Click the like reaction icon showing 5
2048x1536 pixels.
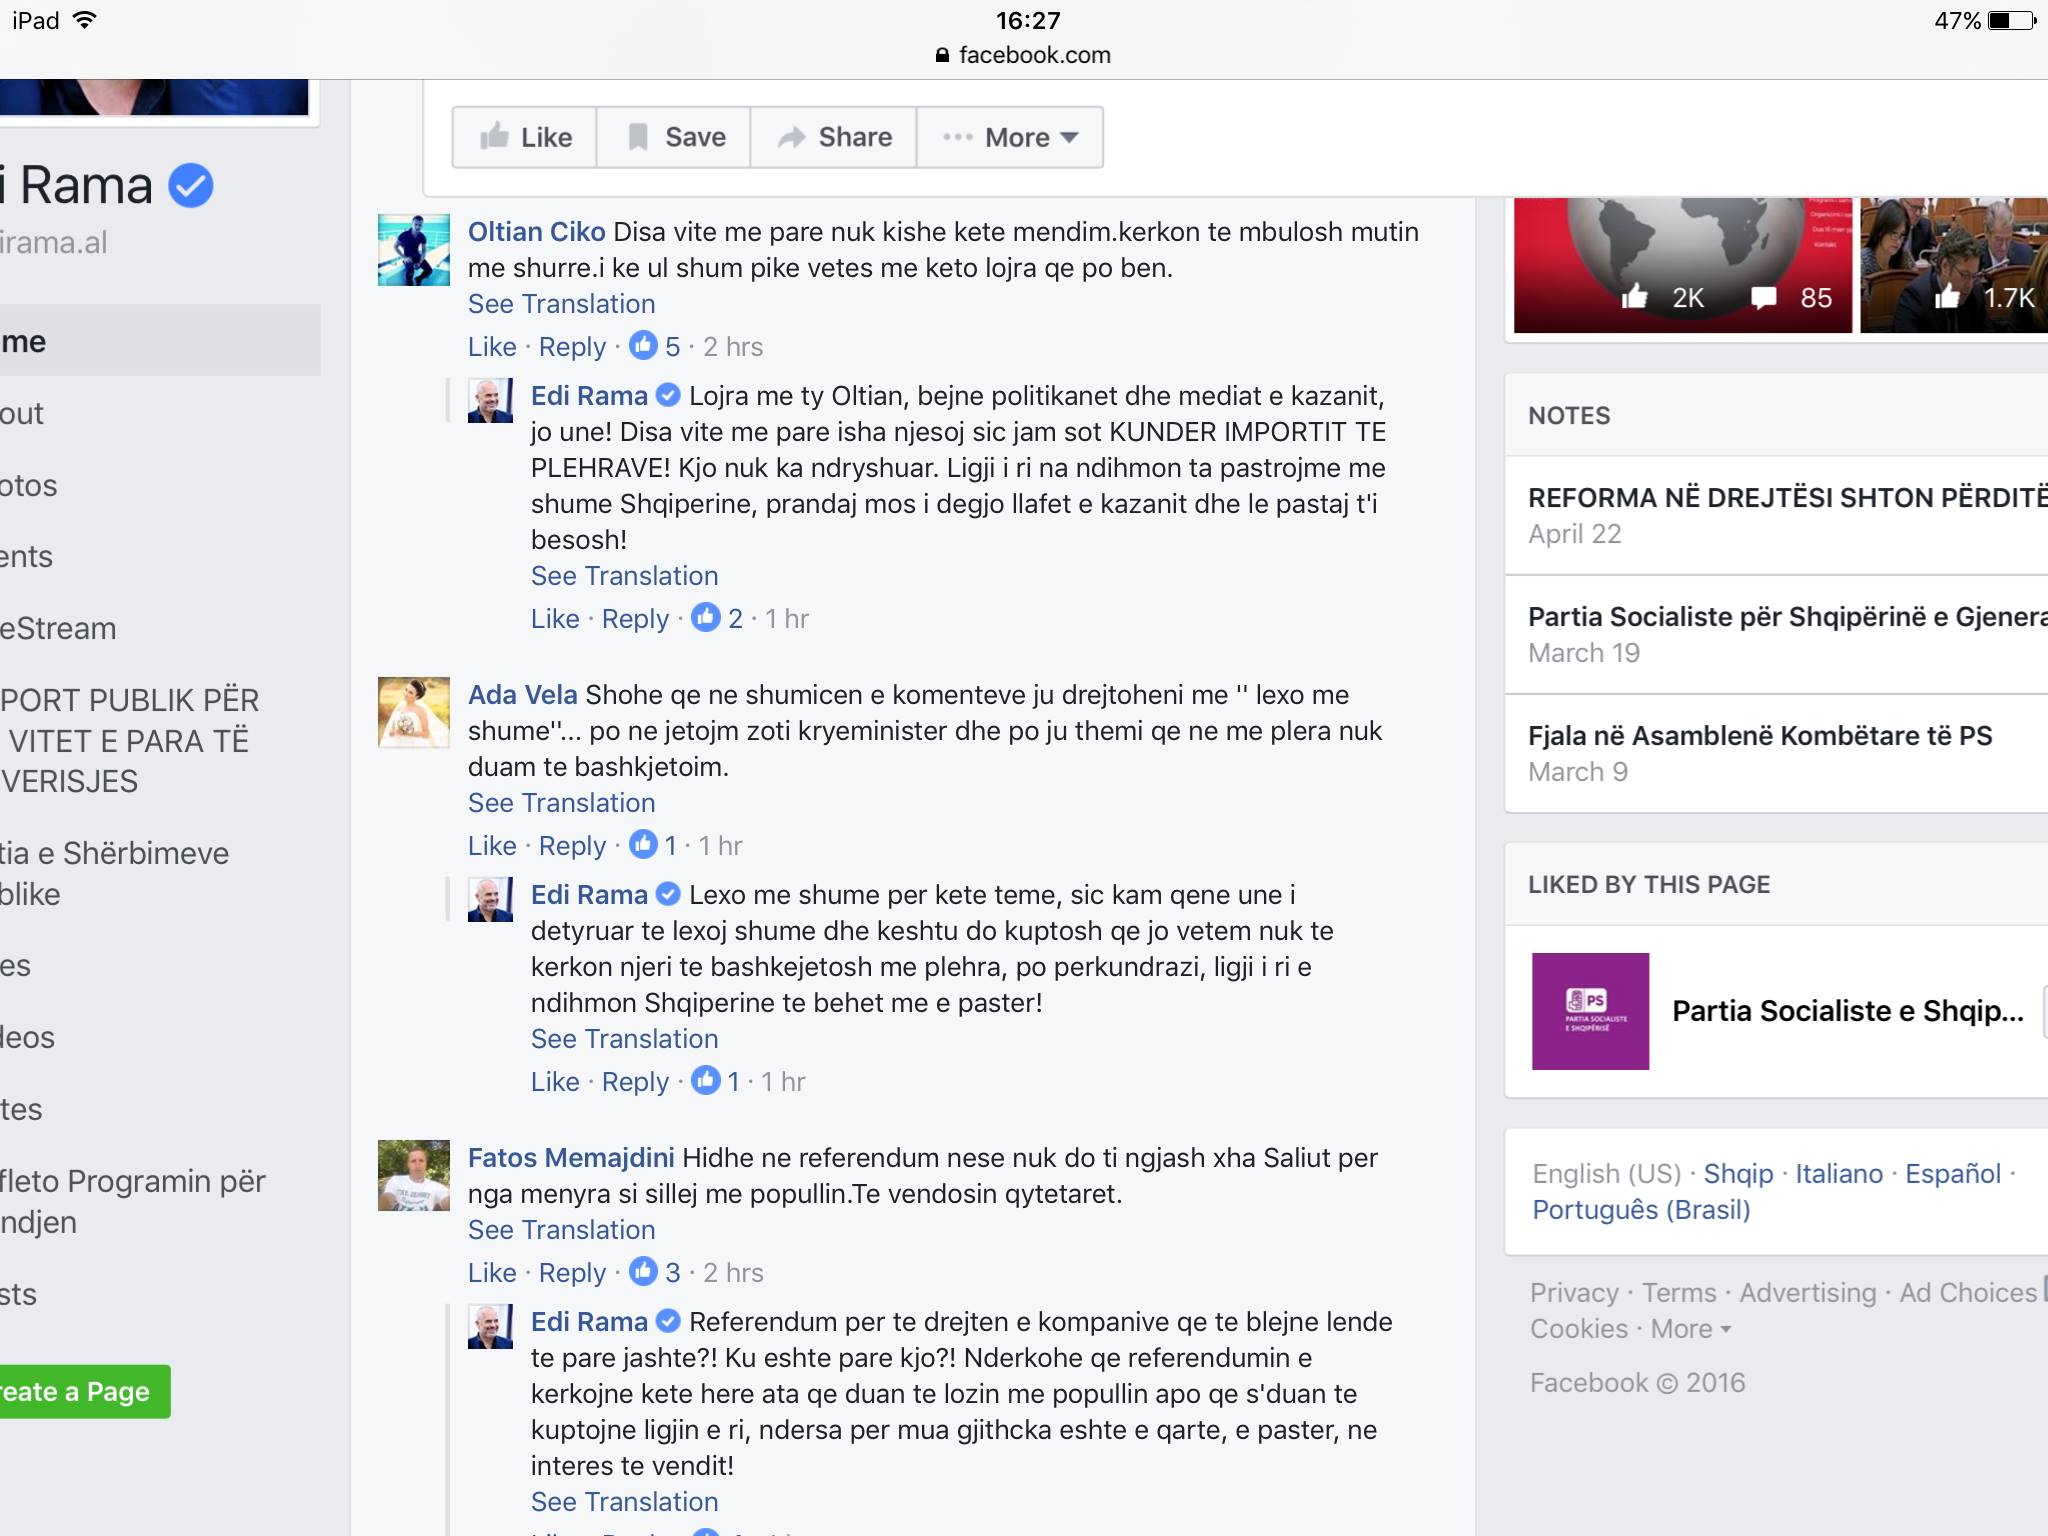643,345
